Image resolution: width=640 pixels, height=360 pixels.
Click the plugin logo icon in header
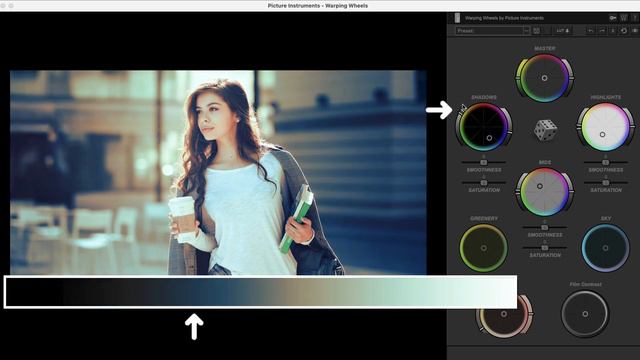coord(457,18)
